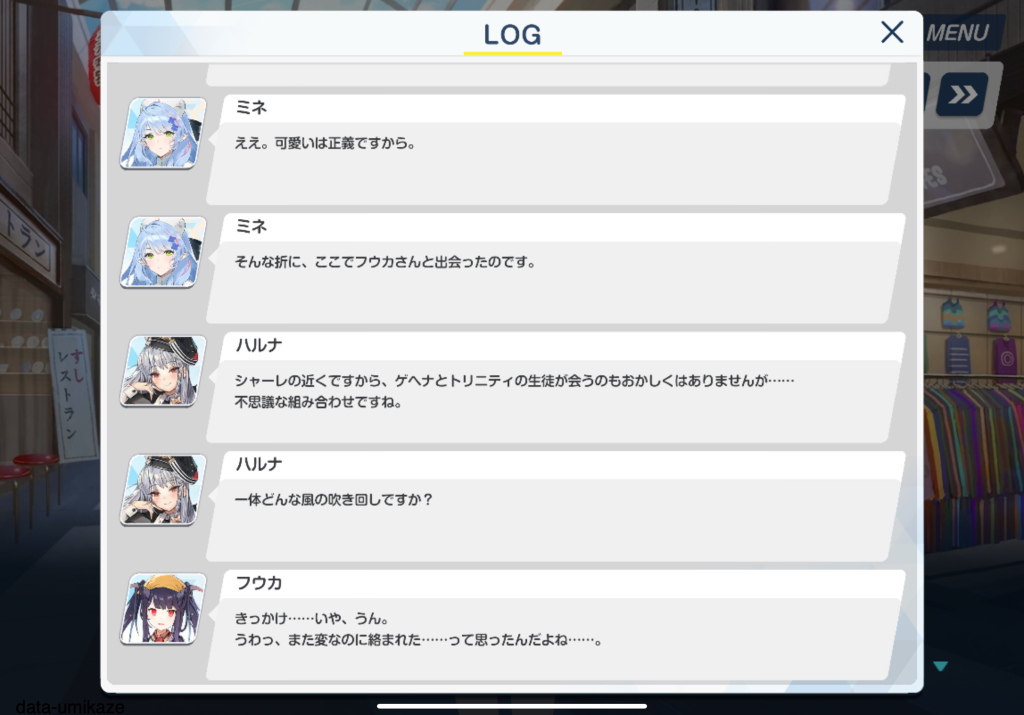The width and height of the screenshot is (1024, 715).
Task: Click the first ミネ name header
Action: pyautogui.click(x=251, y=107)
